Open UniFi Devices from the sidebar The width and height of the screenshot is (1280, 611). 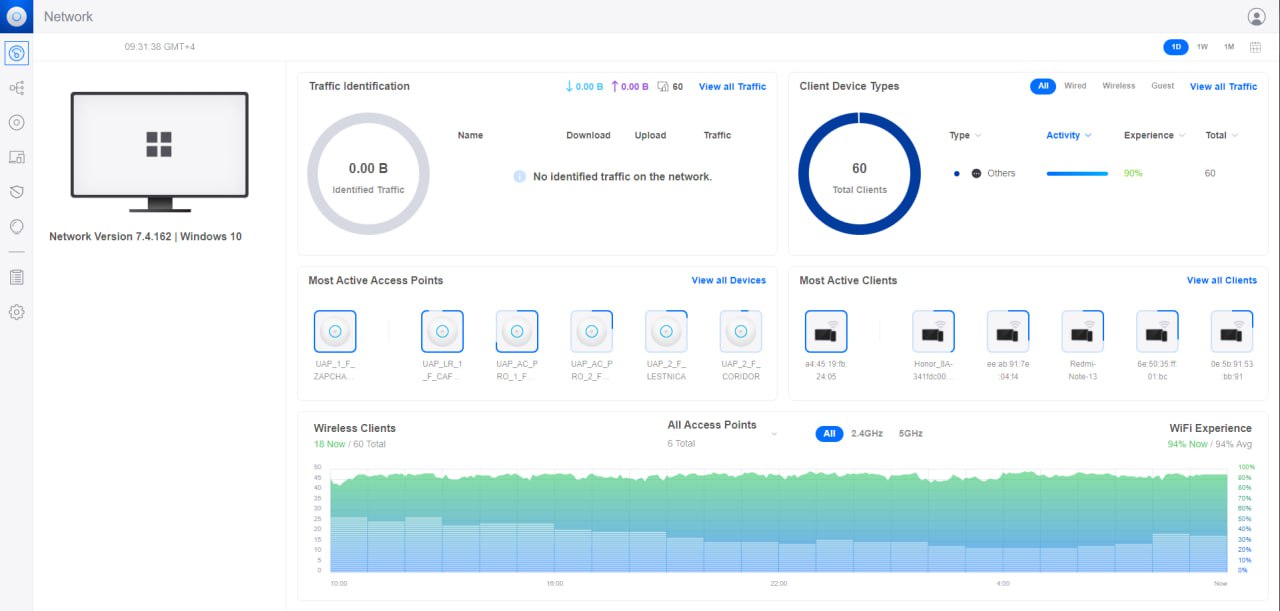[16, 123]
